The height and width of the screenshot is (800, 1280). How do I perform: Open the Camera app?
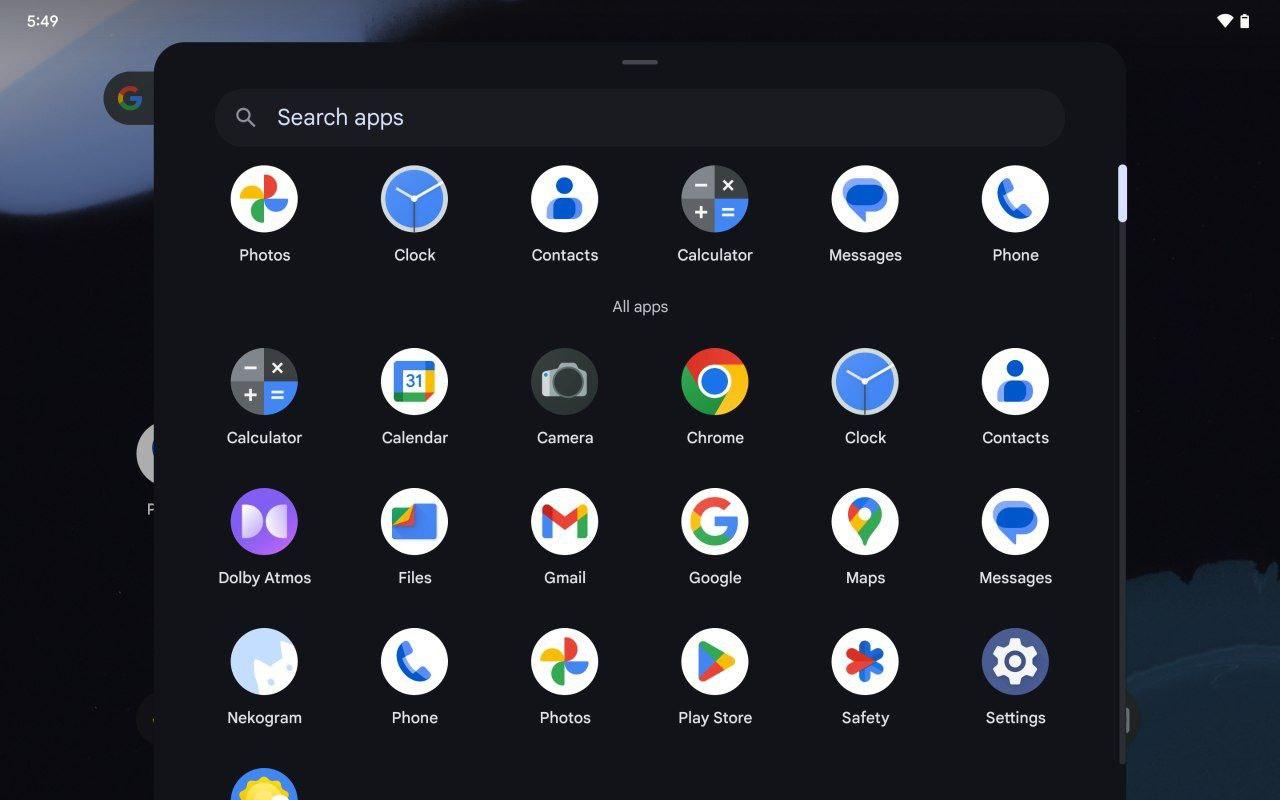pos(564,381)
